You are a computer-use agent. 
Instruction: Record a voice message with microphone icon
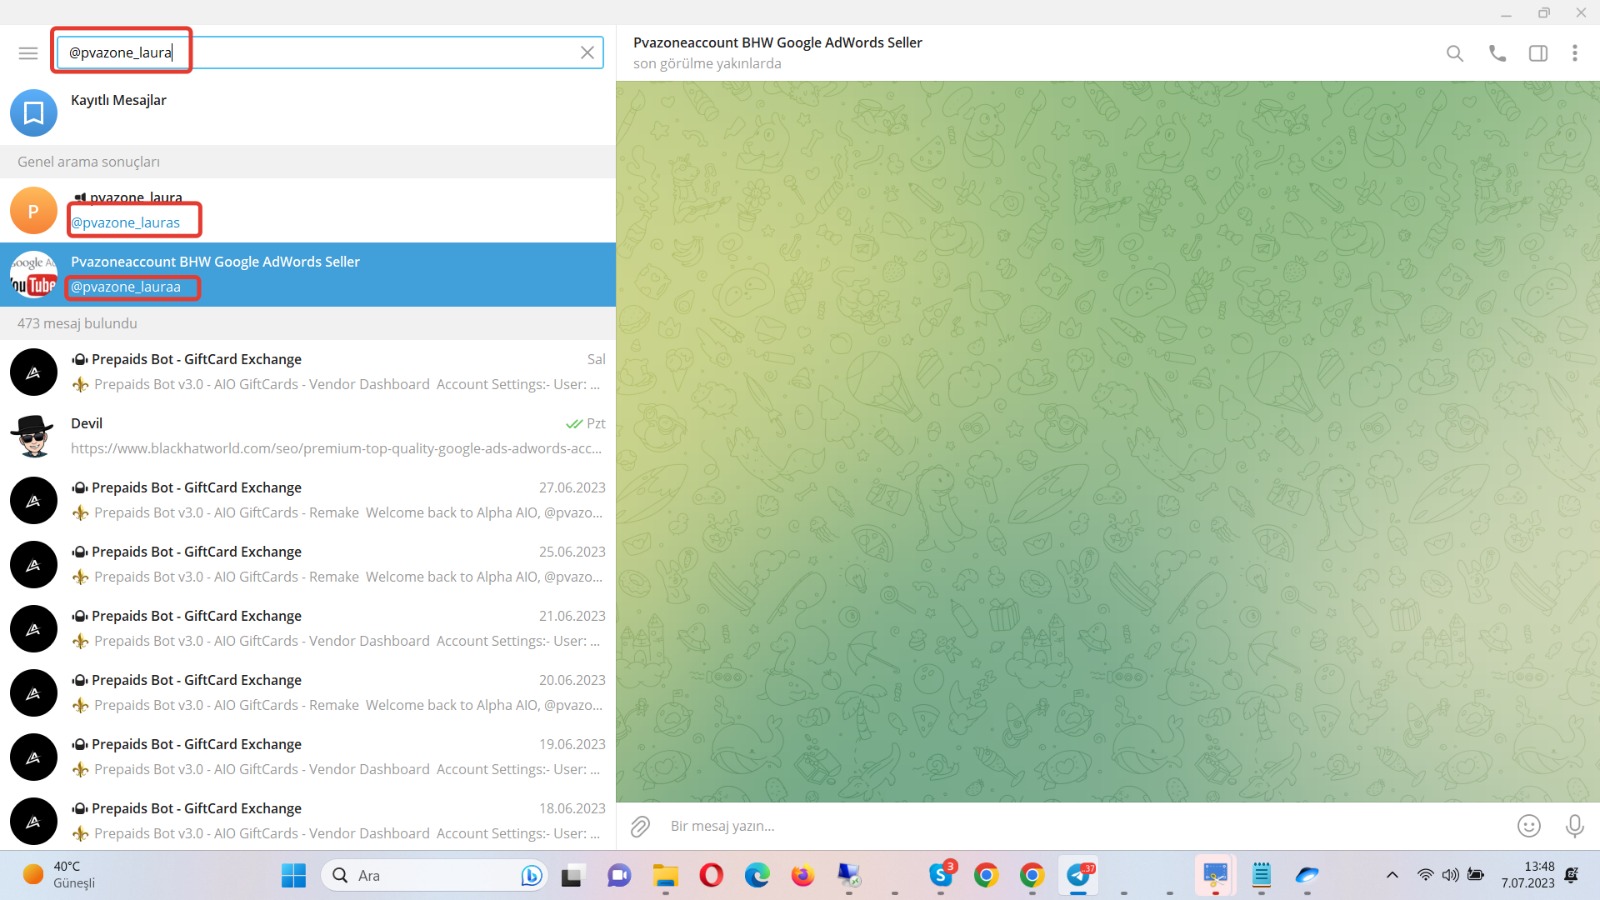(x=1575, y=826)
